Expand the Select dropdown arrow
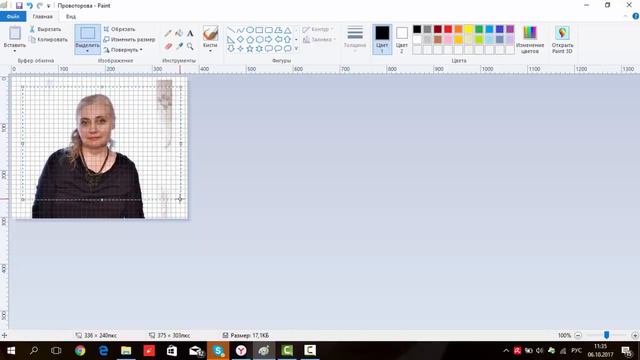 click(x=87, y=51)
